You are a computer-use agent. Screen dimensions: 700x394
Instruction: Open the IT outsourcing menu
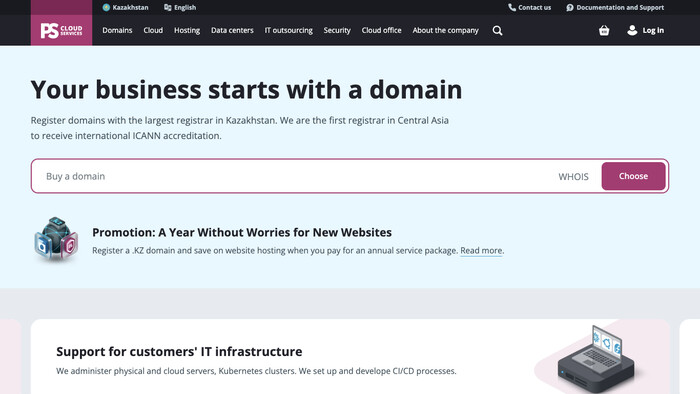coord(288,30)
